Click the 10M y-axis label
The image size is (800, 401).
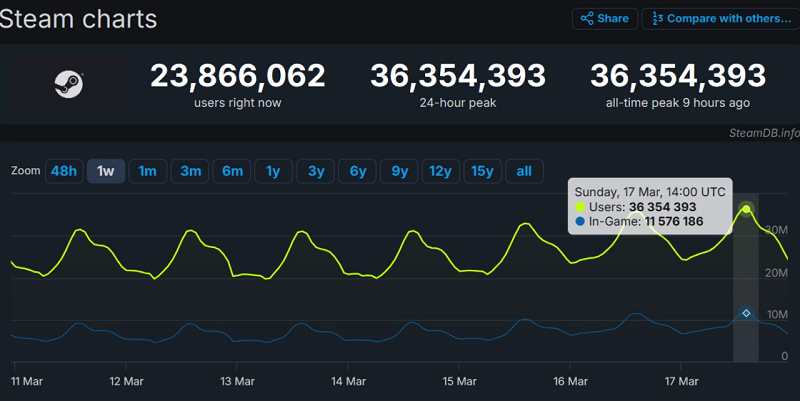[777, 315]
